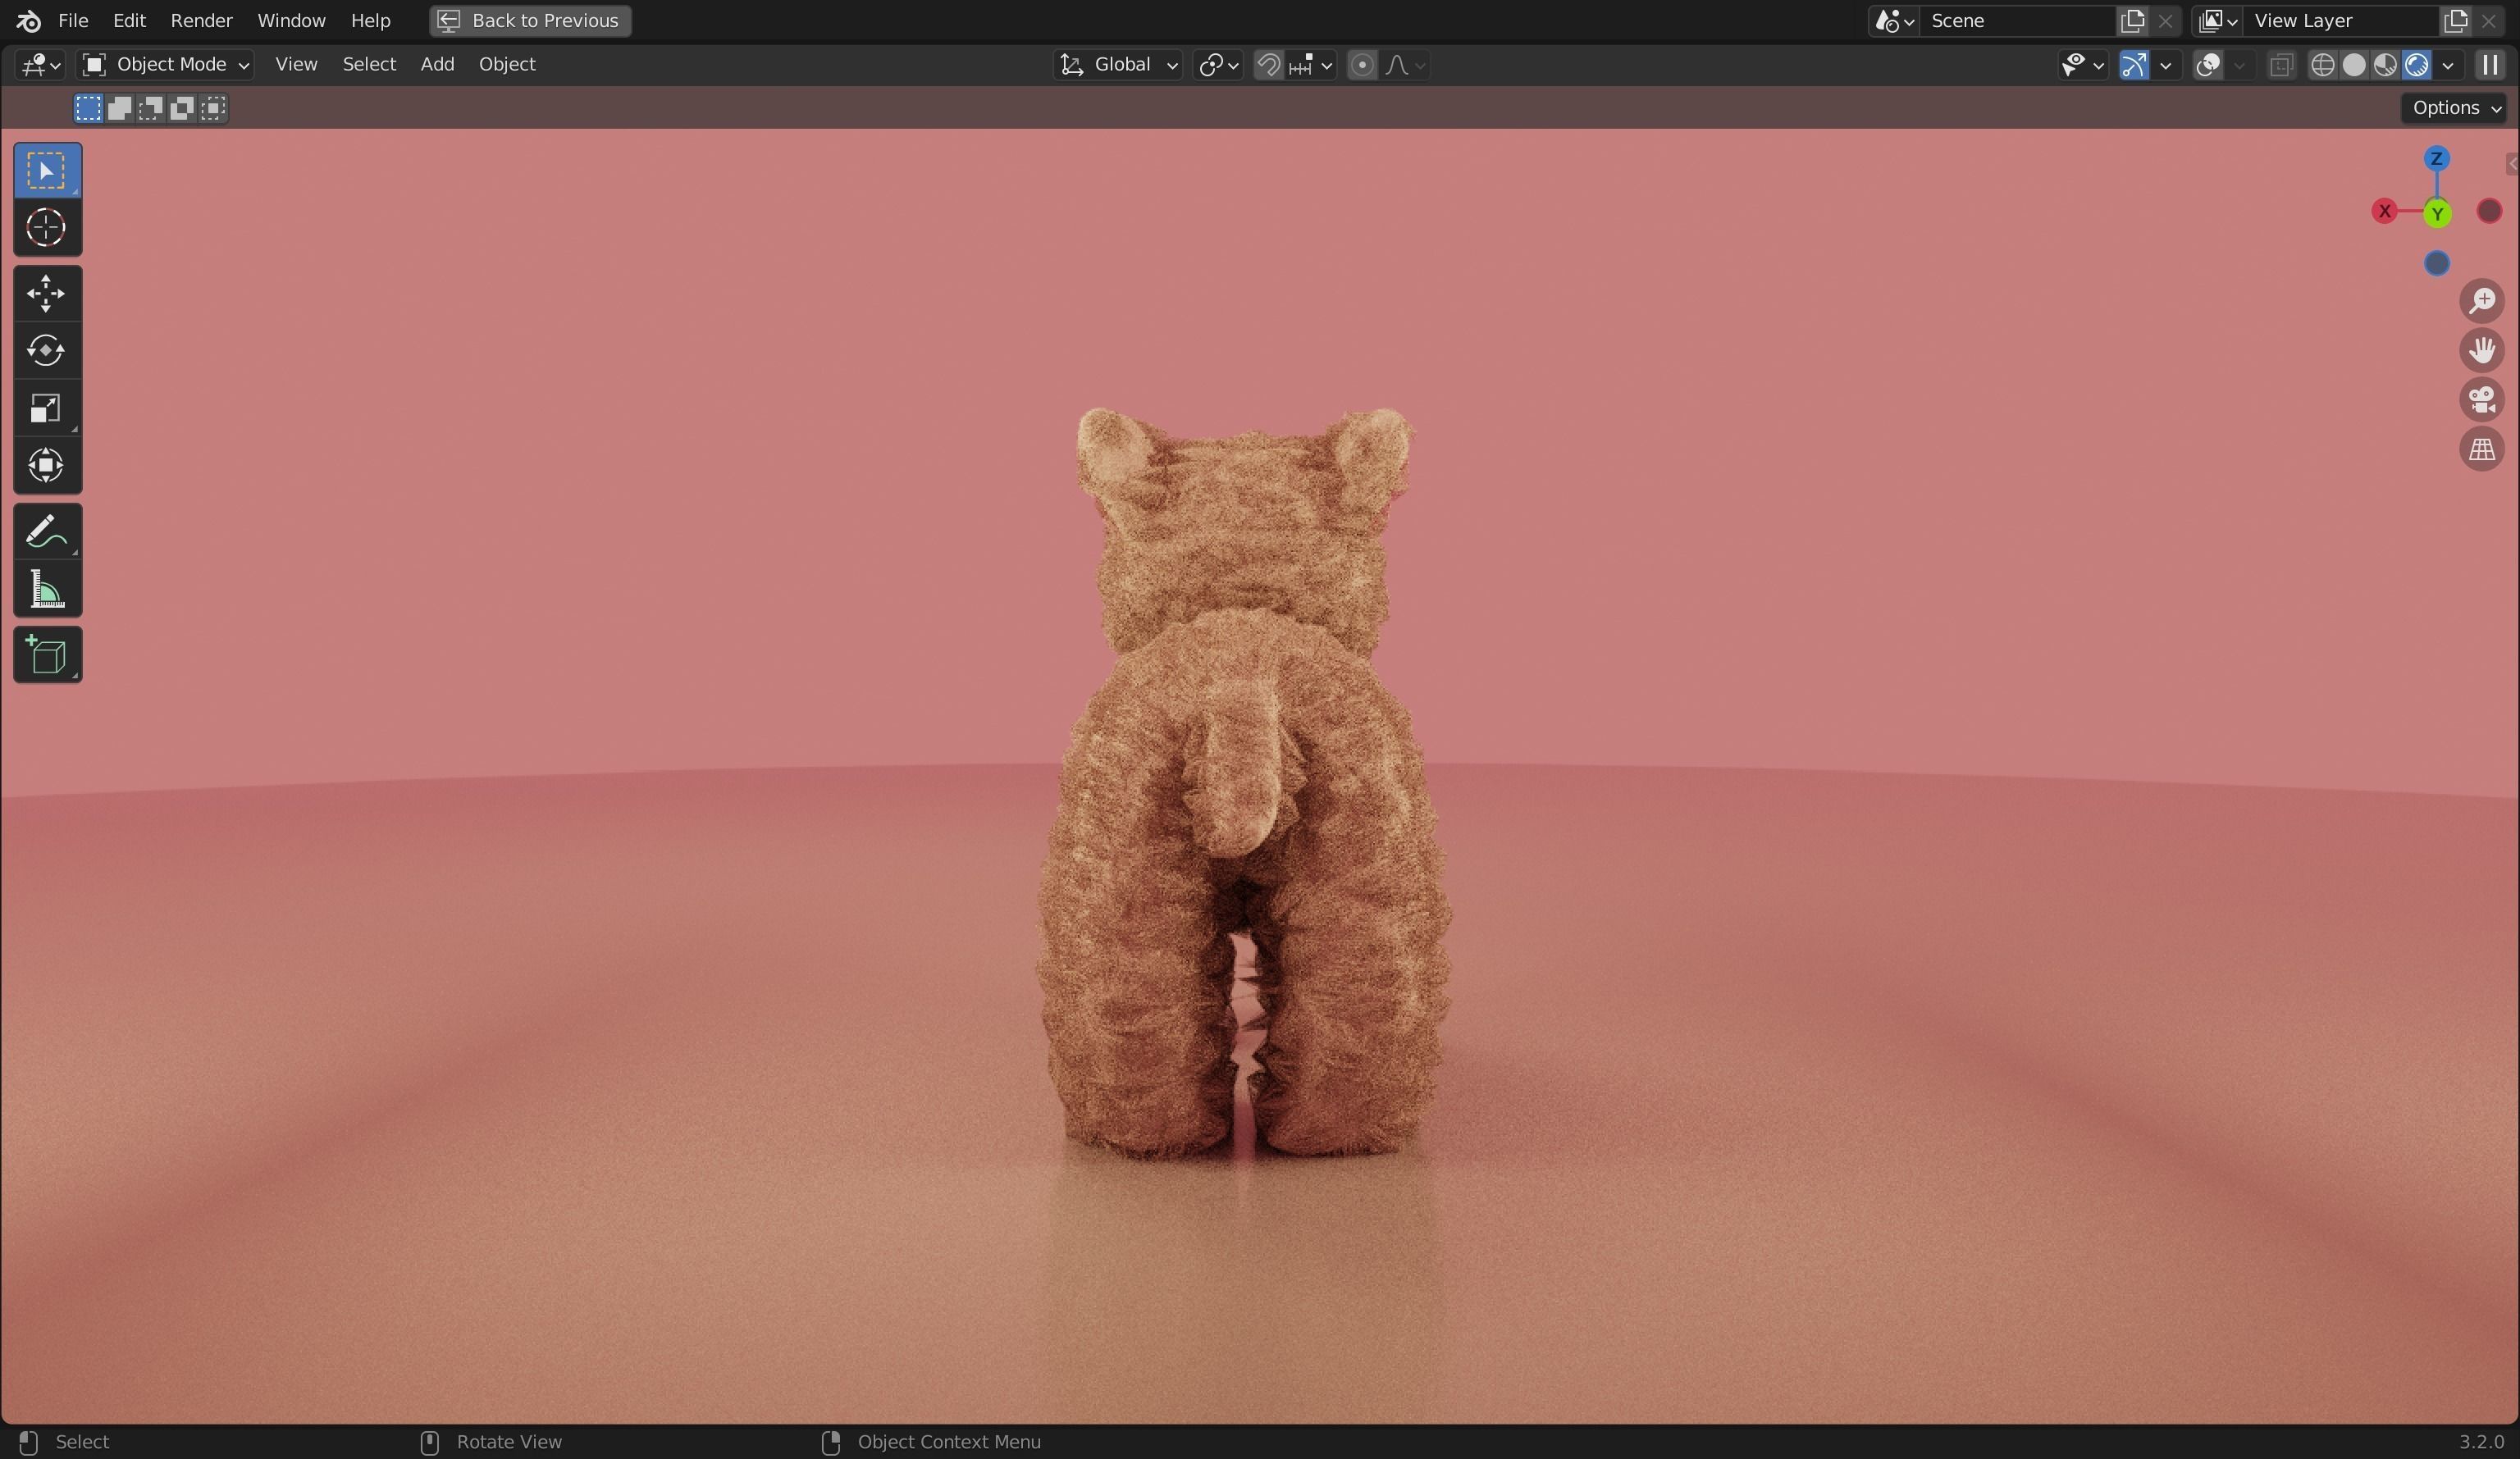Select the Measure ruler tool
The image size is (2520, 1459).
click(x=47, y=589)
